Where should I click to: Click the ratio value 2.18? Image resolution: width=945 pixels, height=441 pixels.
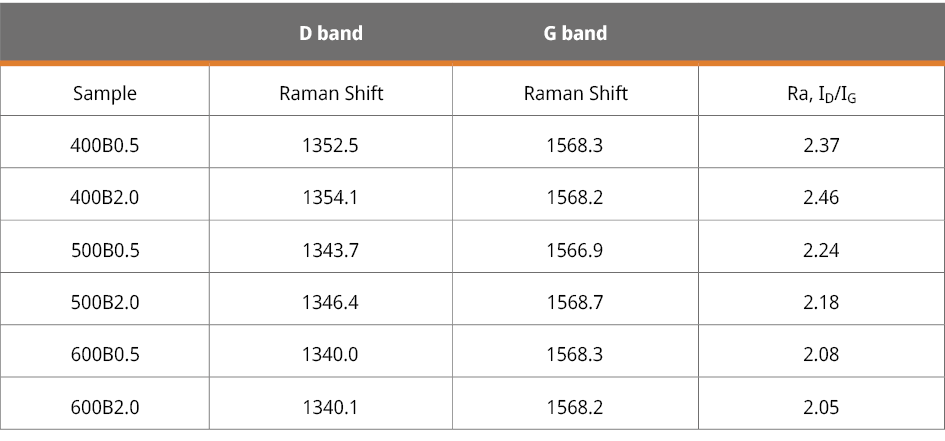pos(821,302)
